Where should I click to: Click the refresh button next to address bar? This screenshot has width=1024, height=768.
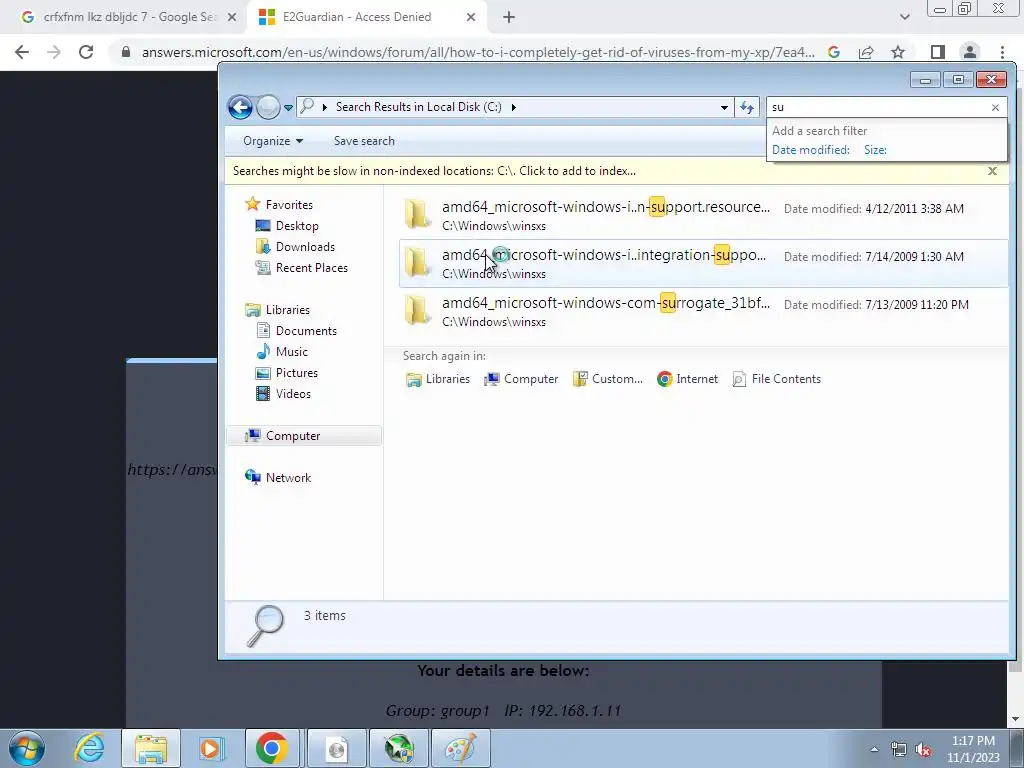click(746, 107)
